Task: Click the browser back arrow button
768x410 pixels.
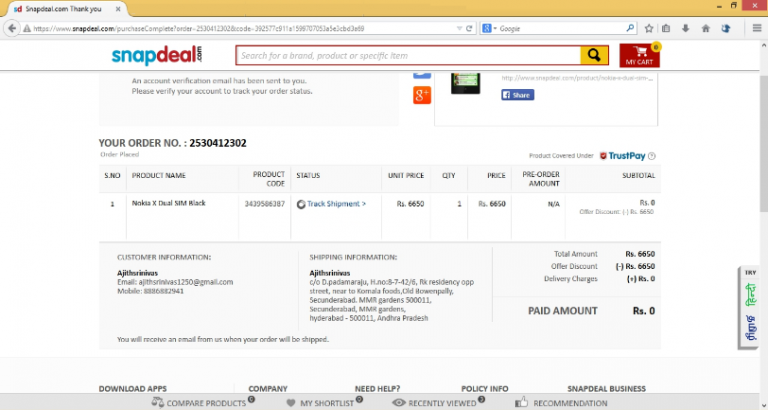Action: click(12, 28)
